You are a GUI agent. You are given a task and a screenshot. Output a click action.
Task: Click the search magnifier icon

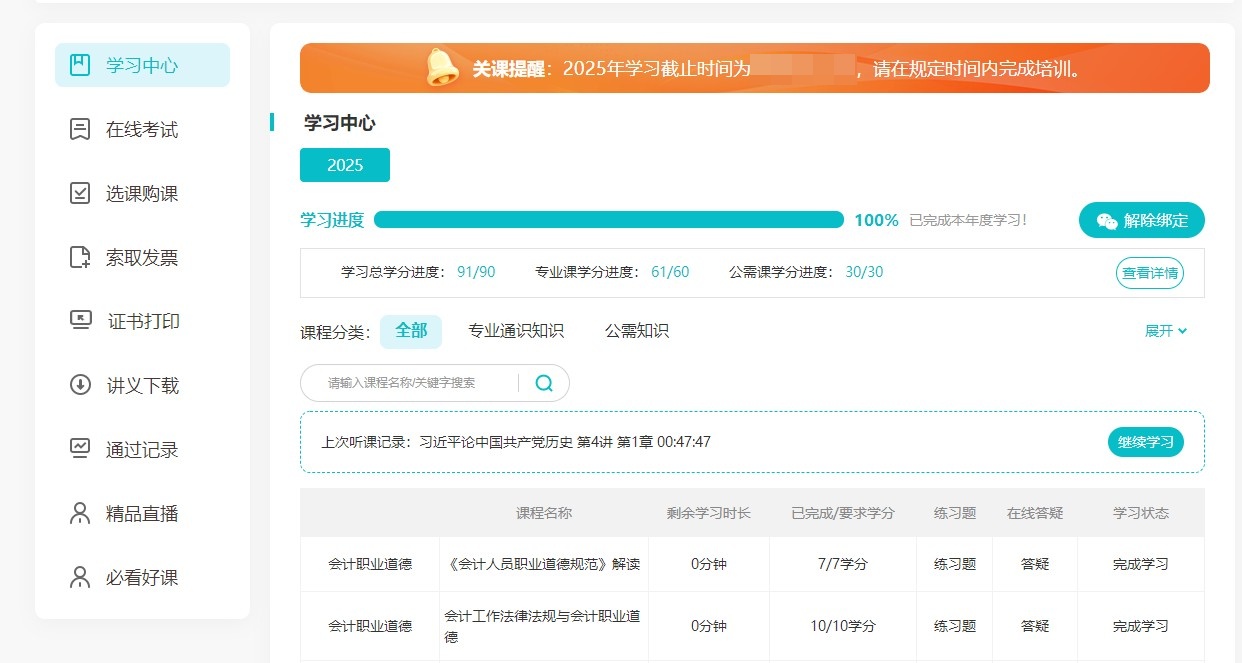pos(543,383)
